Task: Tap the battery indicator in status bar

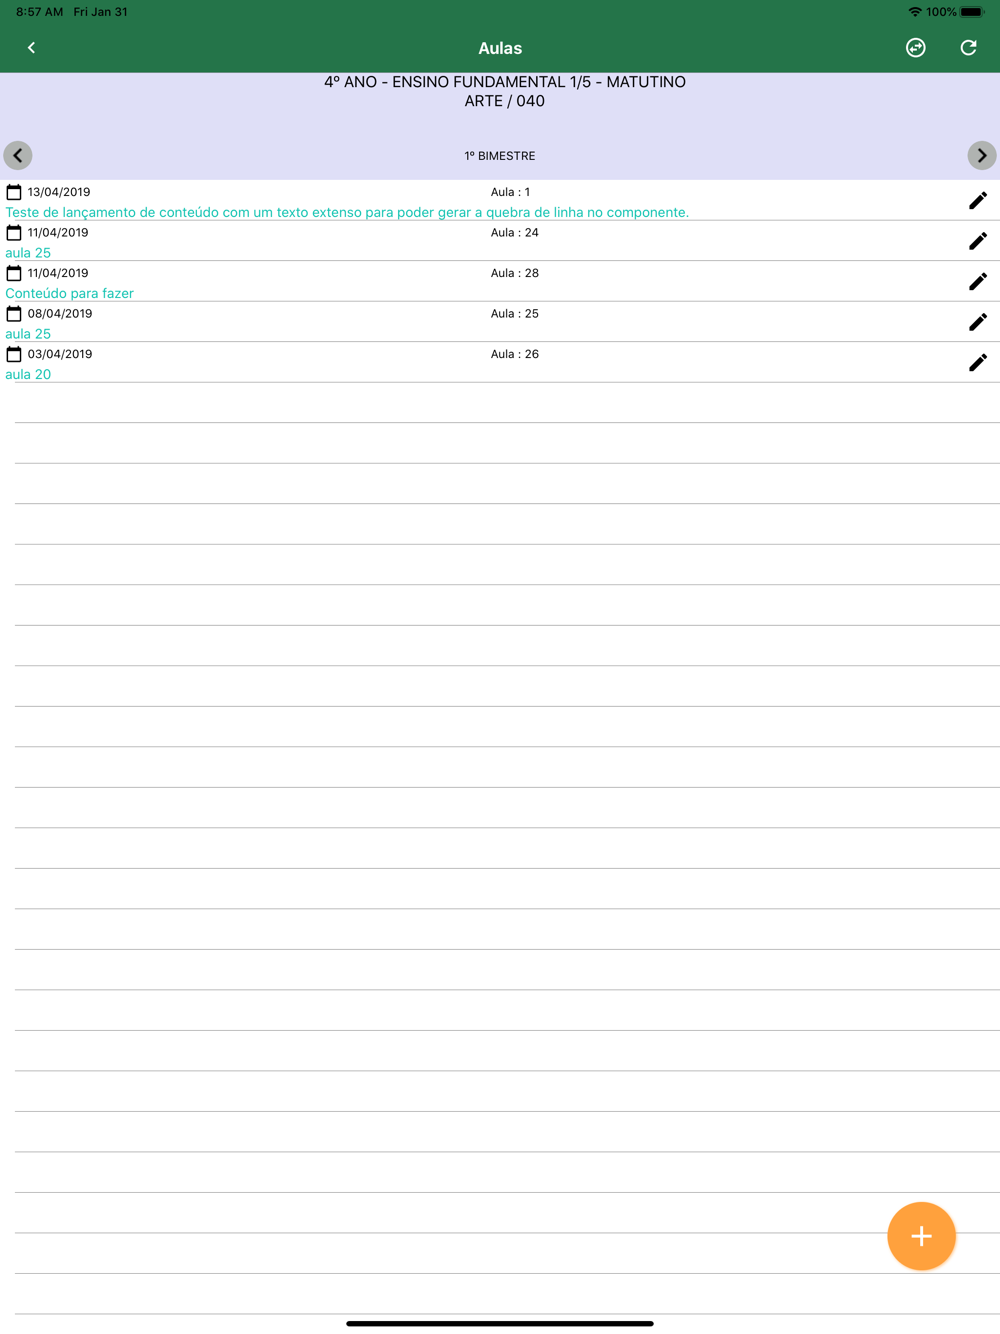Action: [x=972, y=12]
